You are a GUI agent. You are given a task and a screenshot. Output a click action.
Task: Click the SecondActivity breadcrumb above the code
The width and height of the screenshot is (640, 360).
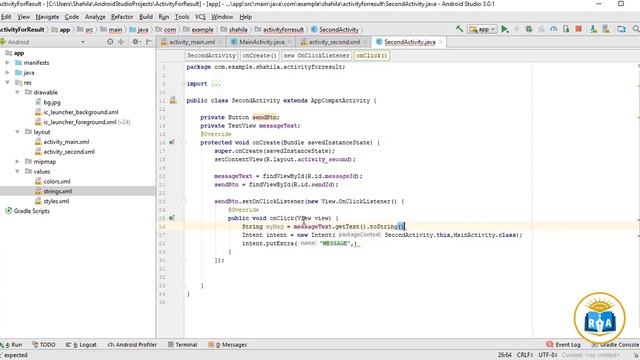[x=211, y=55]
